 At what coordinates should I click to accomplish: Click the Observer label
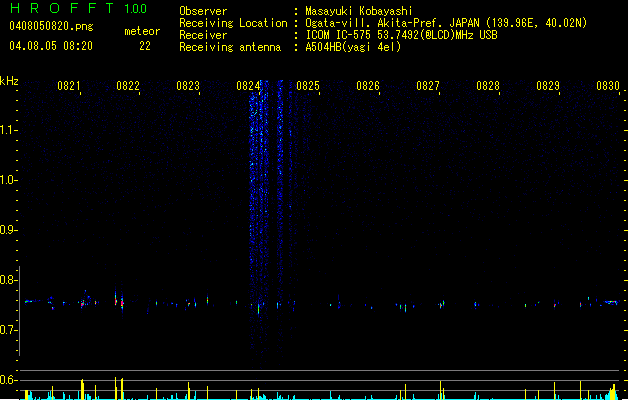coord(203,11)
